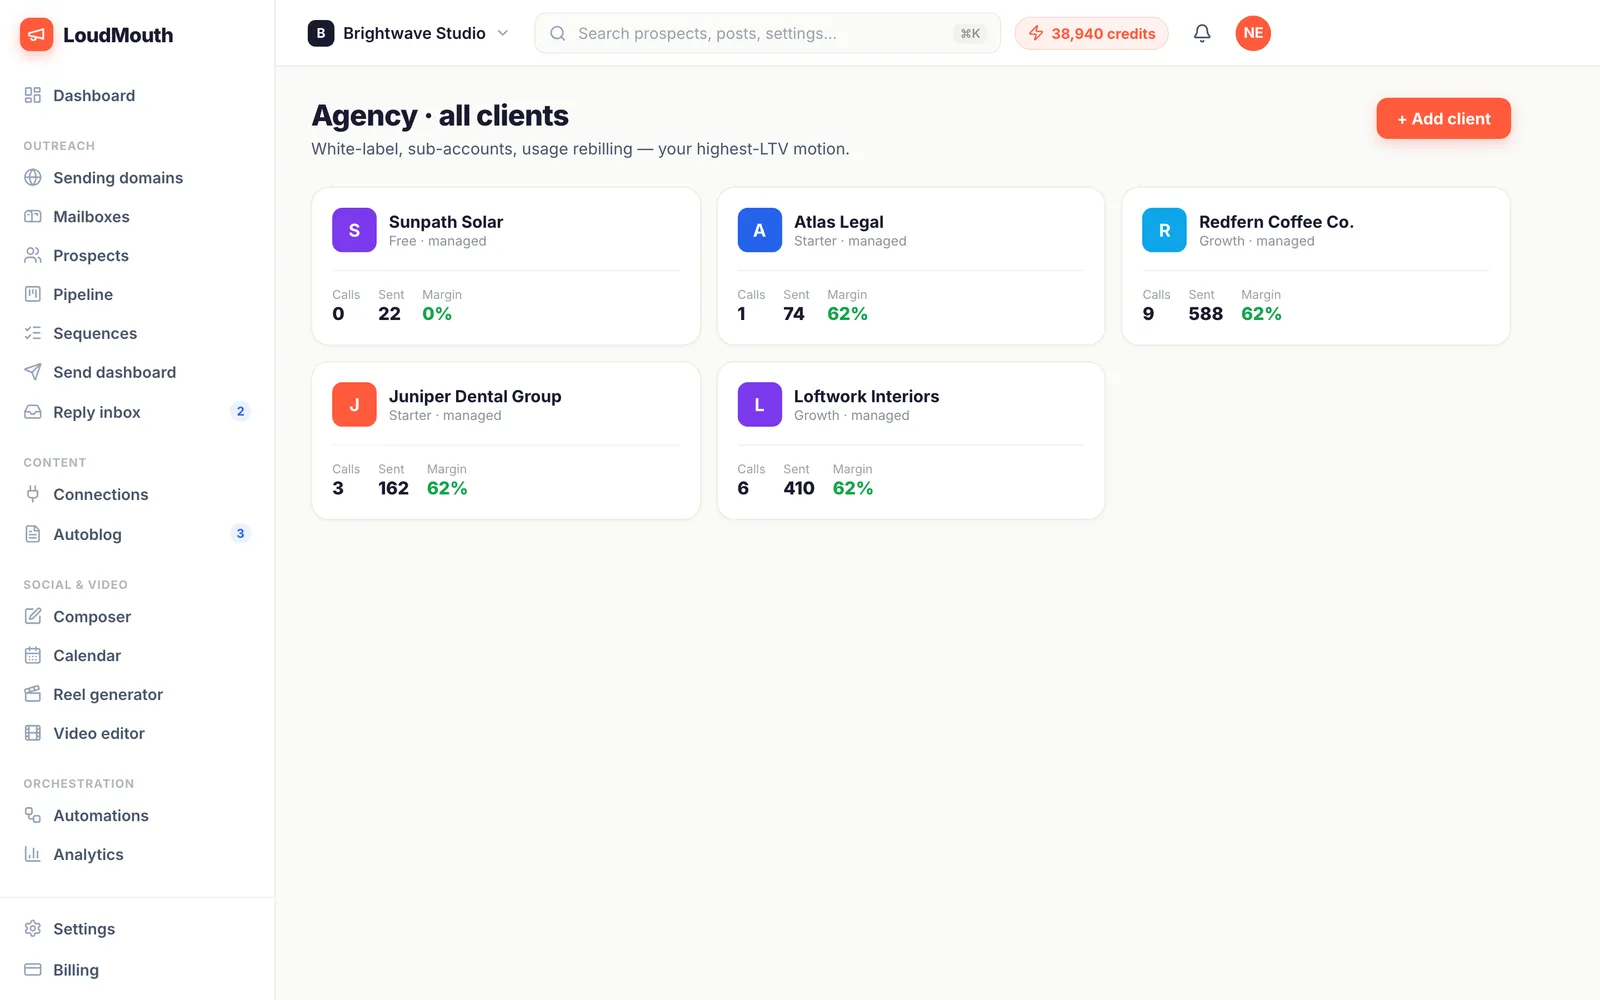Click 'Free · managed' under Sunpath Solar
Viewport: 1600px width, 1000px height.
coord(437,241)
